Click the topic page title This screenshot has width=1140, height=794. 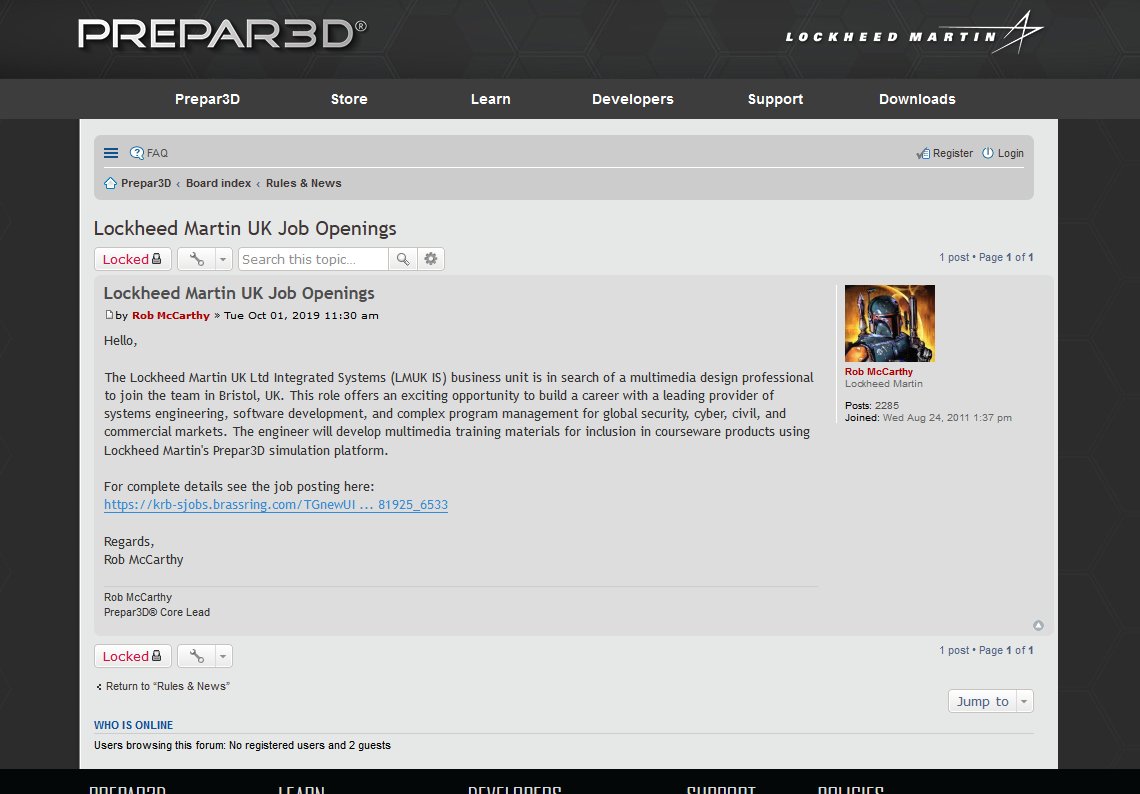click(x=245, y=228)
